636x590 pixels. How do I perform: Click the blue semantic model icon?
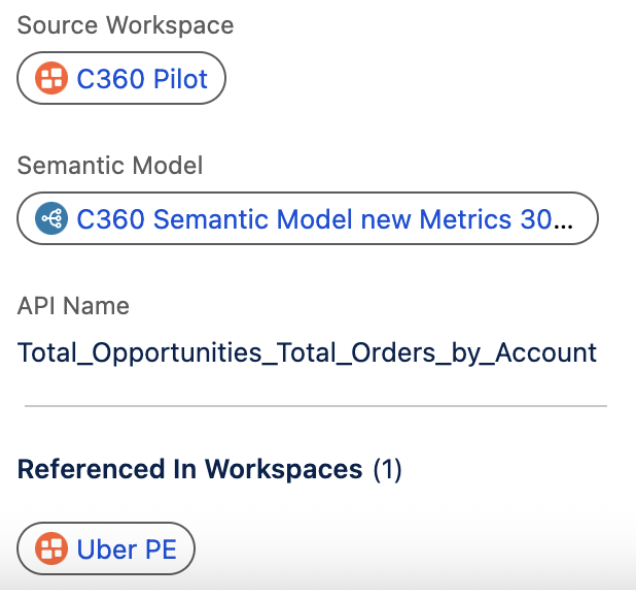(51, 218)
